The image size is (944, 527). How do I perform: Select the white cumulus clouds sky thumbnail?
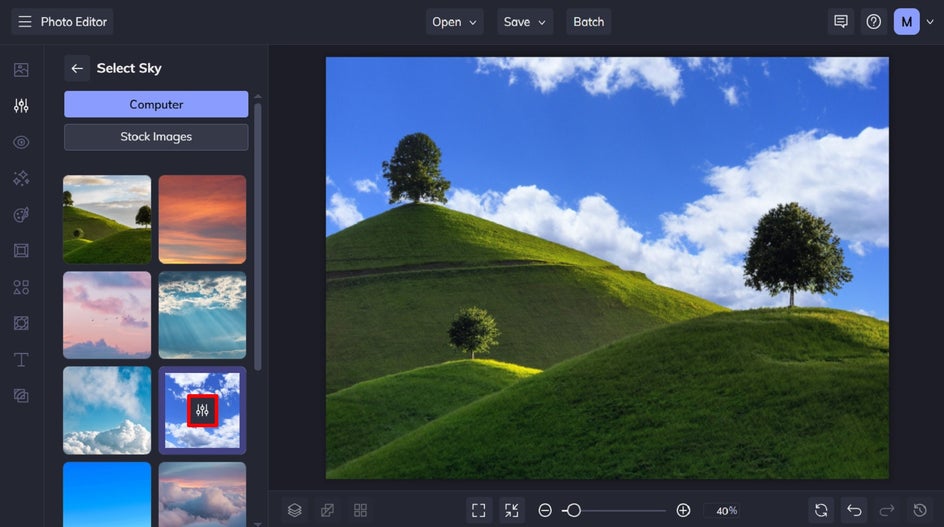107,410
